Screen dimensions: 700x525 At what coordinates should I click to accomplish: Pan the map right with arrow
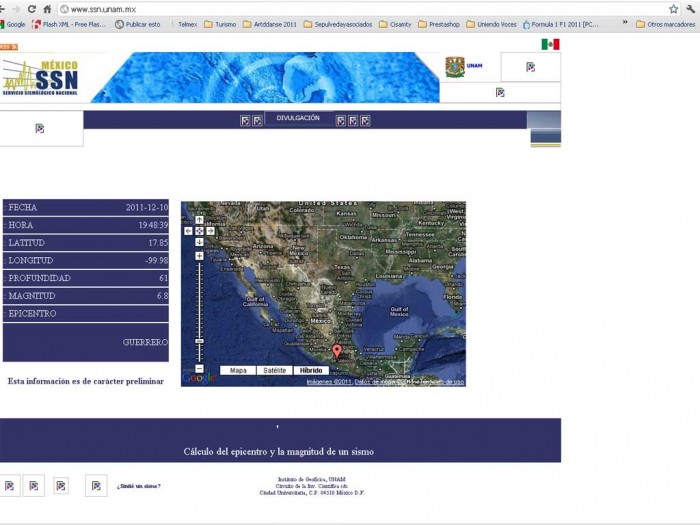point(210,231)
